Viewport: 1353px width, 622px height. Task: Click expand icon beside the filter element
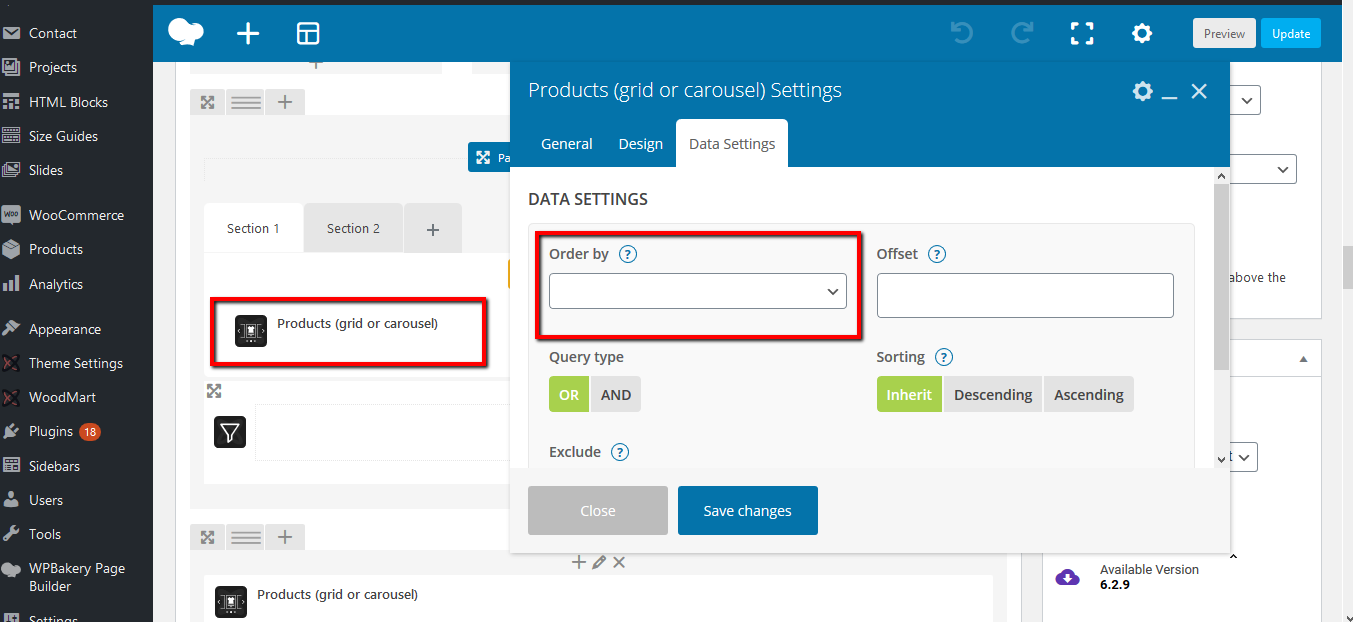214,391
